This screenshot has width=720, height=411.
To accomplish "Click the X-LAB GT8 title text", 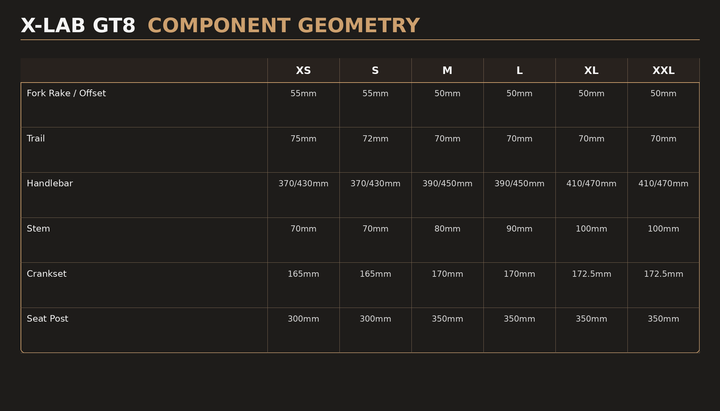I will point(78,26).
